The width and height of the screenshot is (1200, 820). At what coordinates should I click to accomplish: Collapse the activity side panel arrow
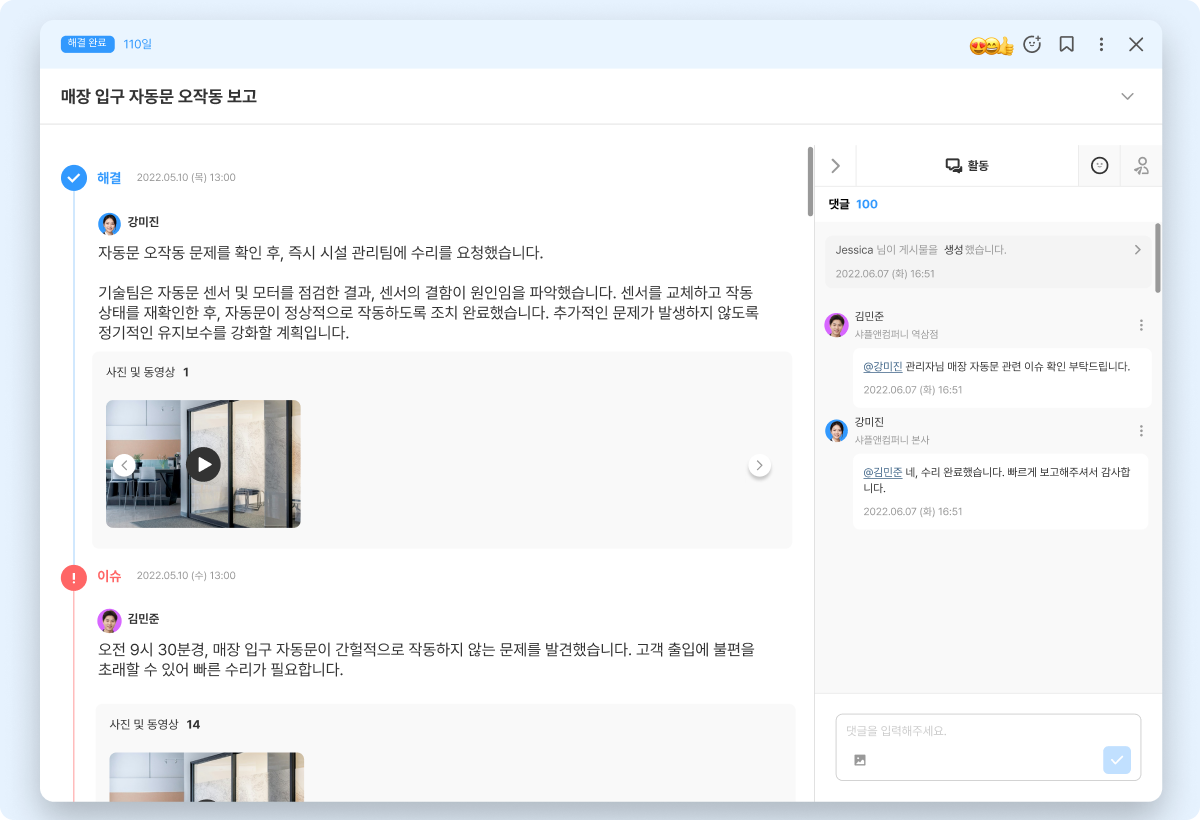click(836, 166)
